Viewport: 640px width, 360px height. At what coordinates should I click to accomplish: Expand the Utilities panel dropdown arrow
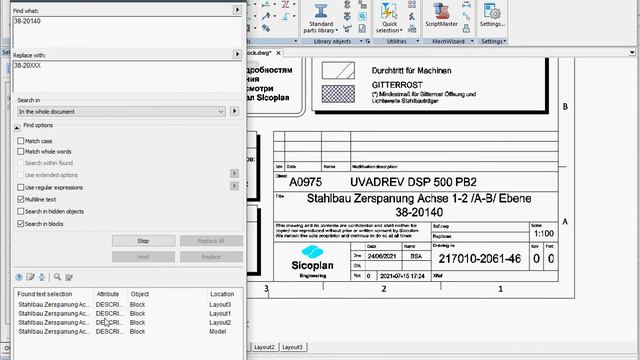tap(417, 41)
